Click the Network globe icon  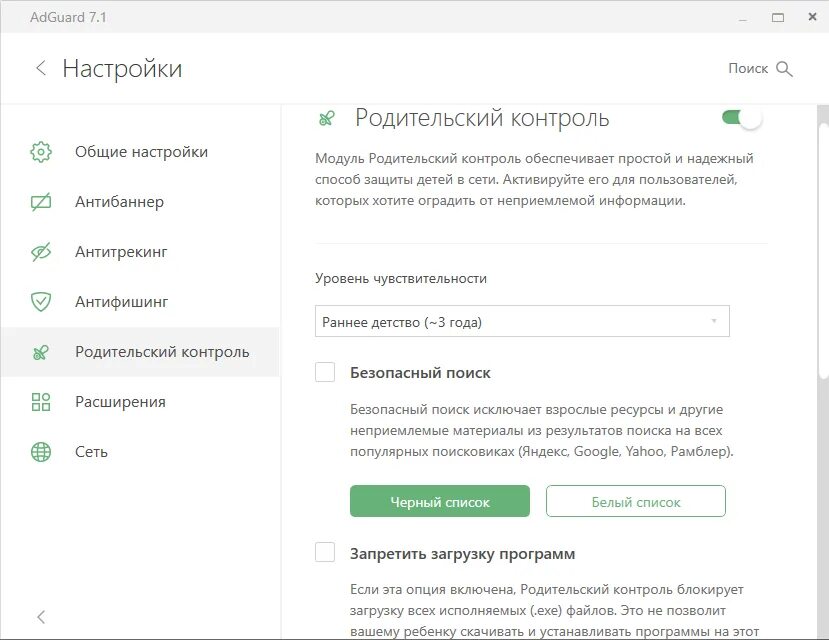41,452
